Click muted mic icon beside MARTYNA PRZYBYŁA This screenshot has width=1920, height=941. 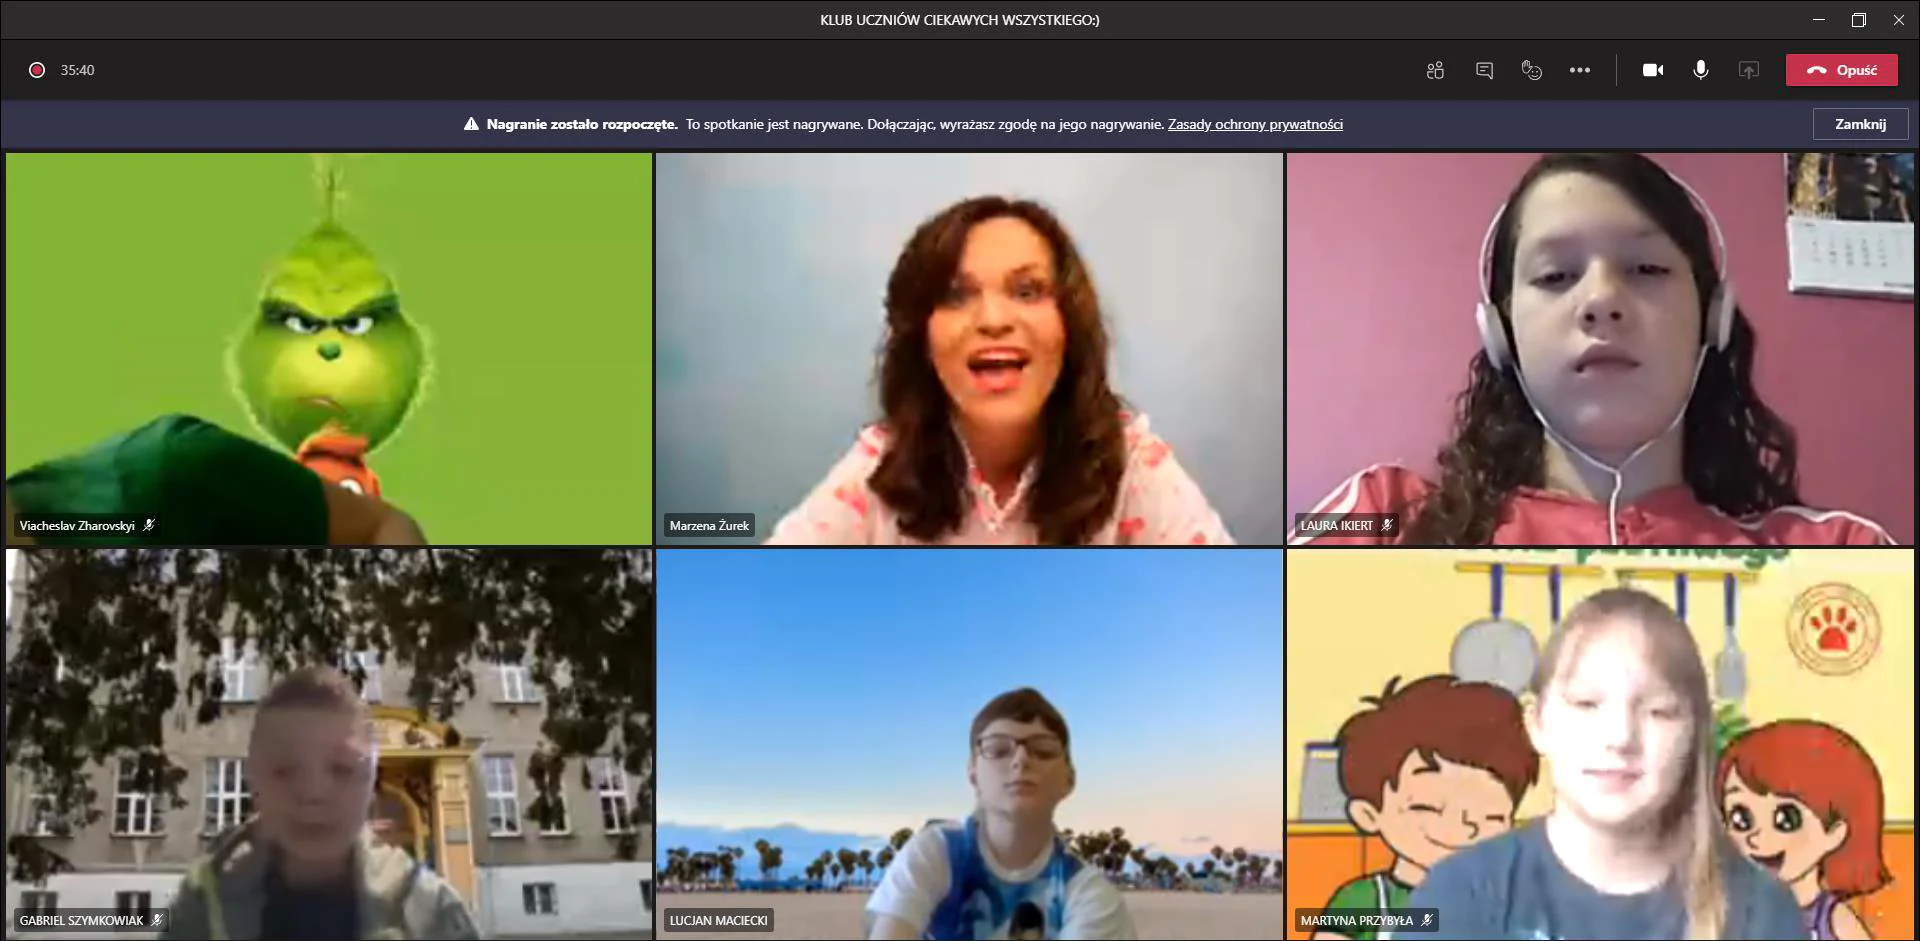tap(1427, 920)
